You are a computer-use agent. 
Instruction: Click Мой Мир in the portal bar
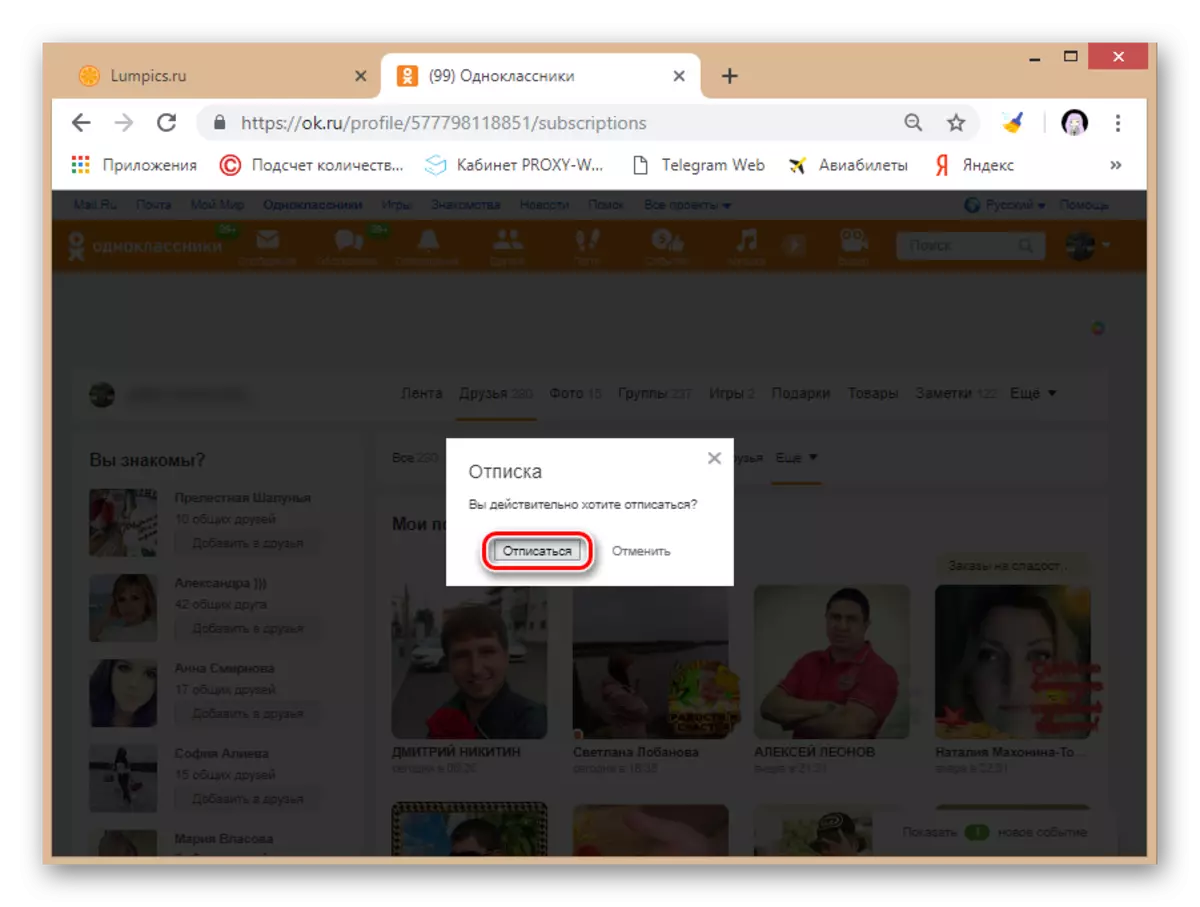click(217, 204)
